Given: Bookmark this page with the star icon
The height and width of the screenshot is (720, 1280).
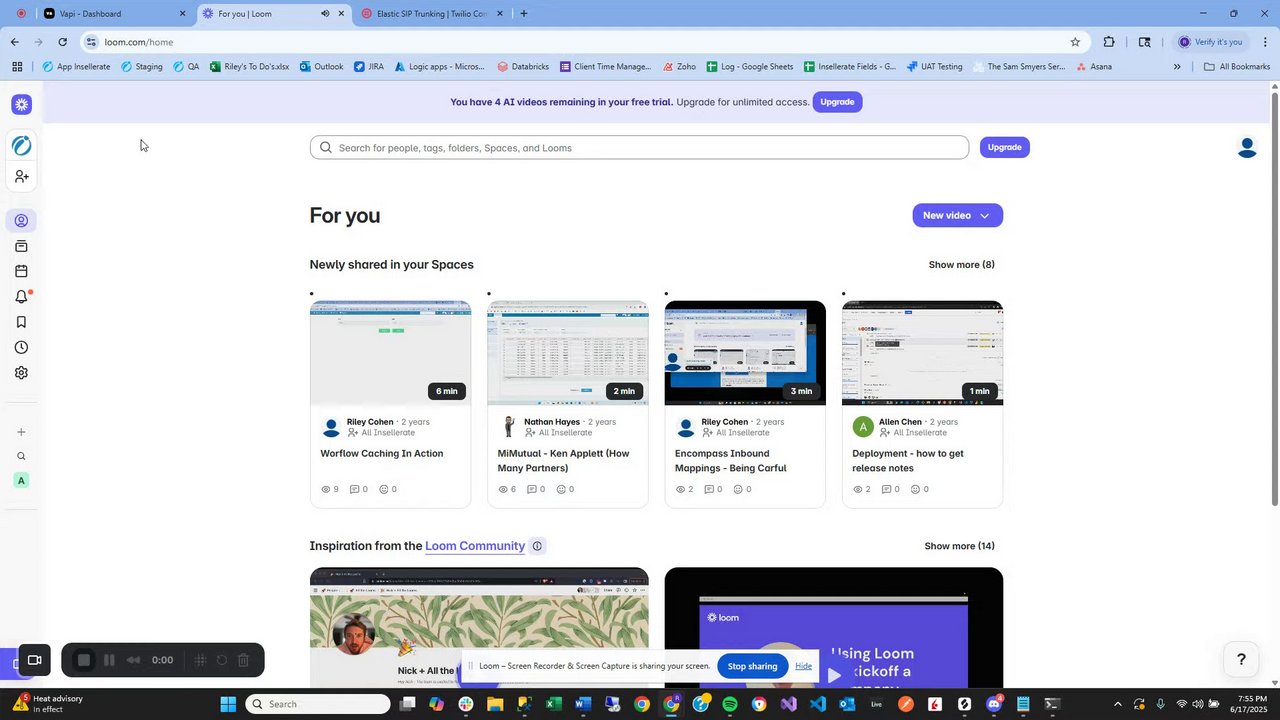Looking at the screenshot, I should pos(1075,42).
